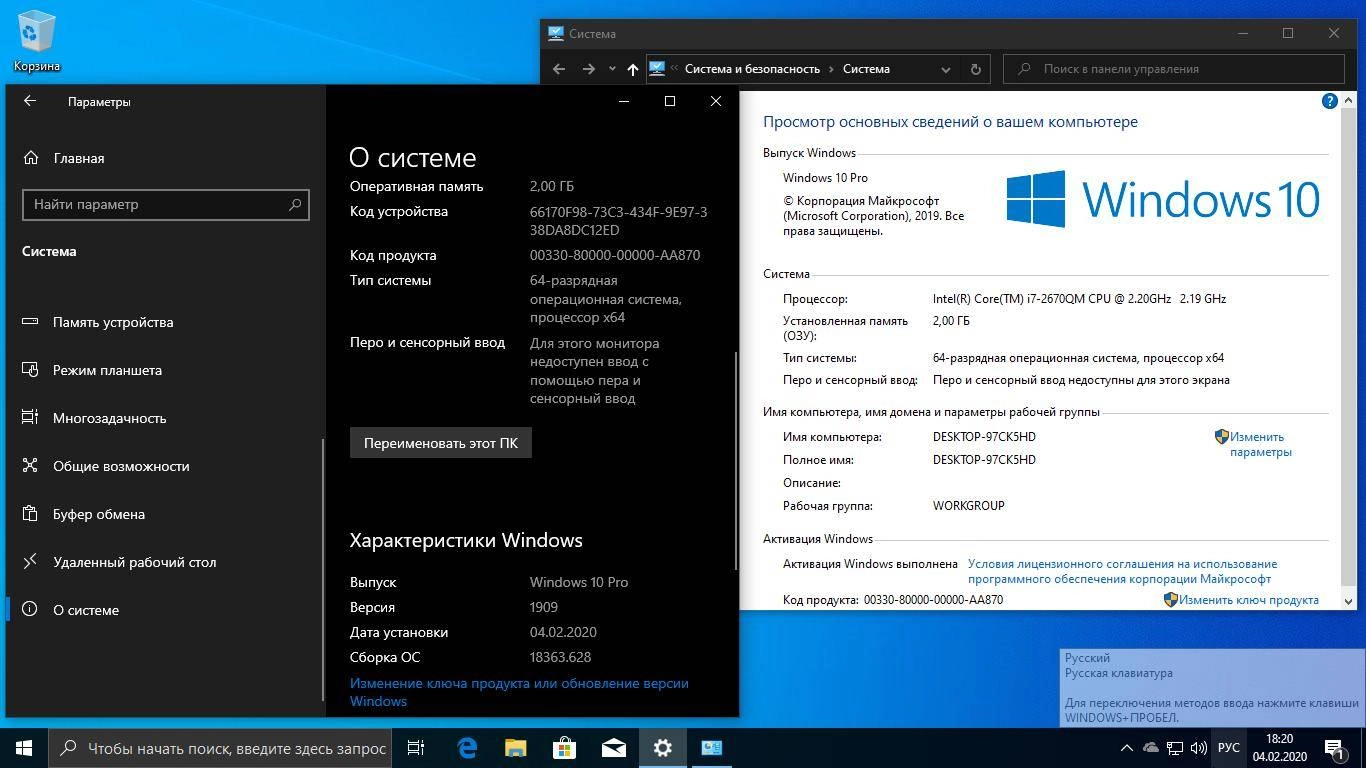The width and height of the screenshot is (1366, 768).
Task: Expand the chevron after Система и безопасность
Action: pos(830,69)
